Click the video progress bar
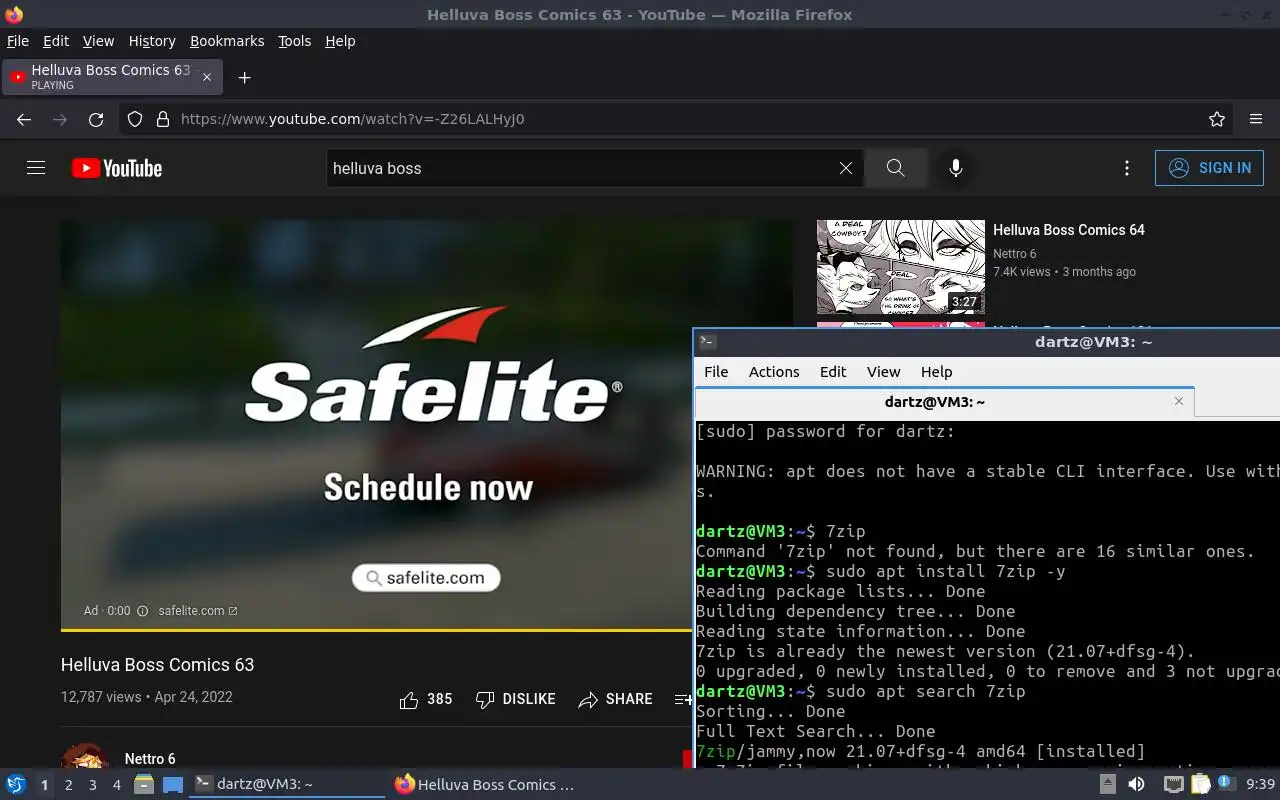The height and width of the screenshot is (800, 1280). (x=377, y=630)
